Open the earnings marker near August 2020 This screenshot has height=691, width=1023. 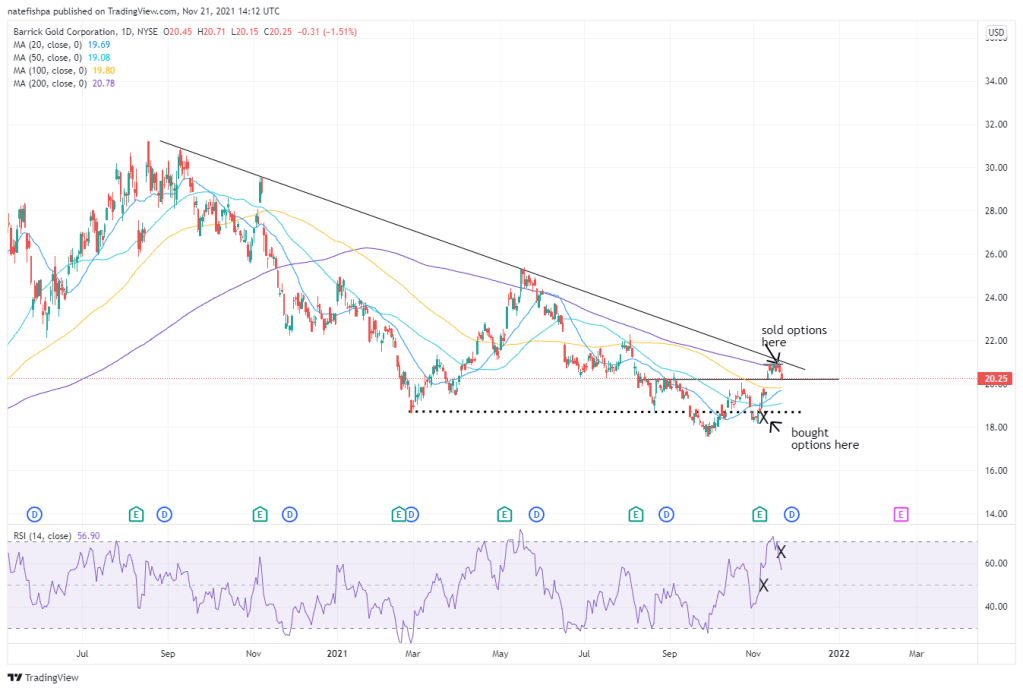click(x=136, y=514)
